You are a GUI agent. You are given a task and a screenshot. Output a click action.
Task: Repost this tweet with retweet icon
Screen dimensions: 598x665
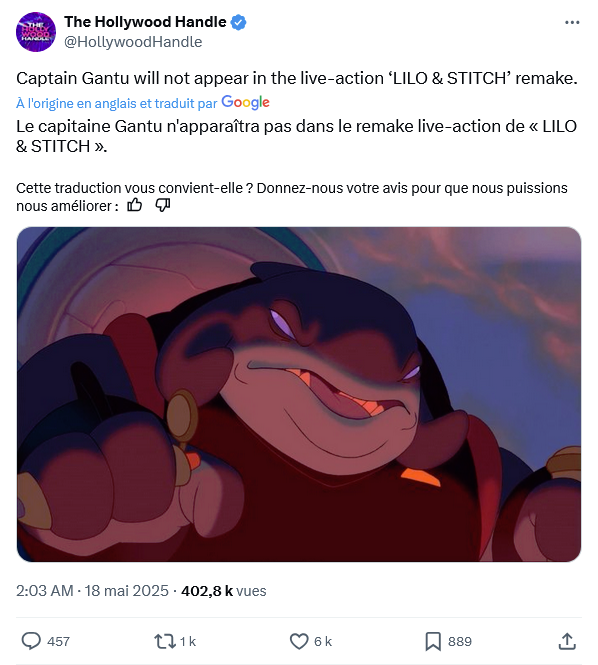click(x=165, y=641)
